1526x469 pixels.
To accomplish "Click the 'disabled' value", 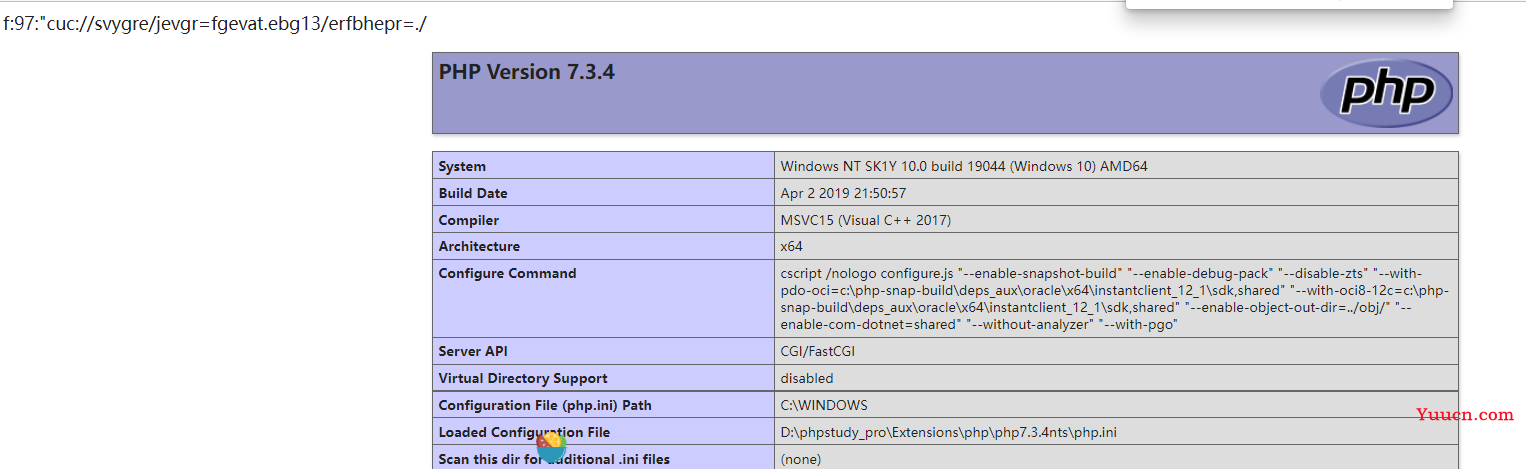I will click(x=807, y=378).
